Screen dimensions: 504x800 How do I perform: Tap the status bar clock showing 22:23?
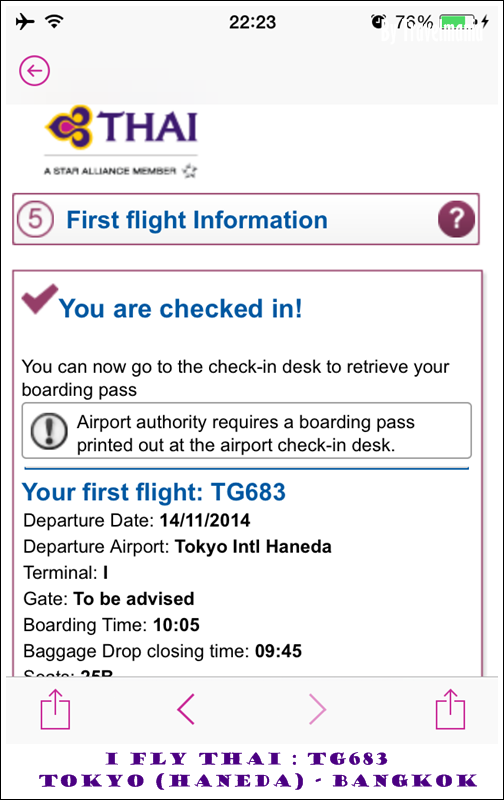tap(252, 22)
